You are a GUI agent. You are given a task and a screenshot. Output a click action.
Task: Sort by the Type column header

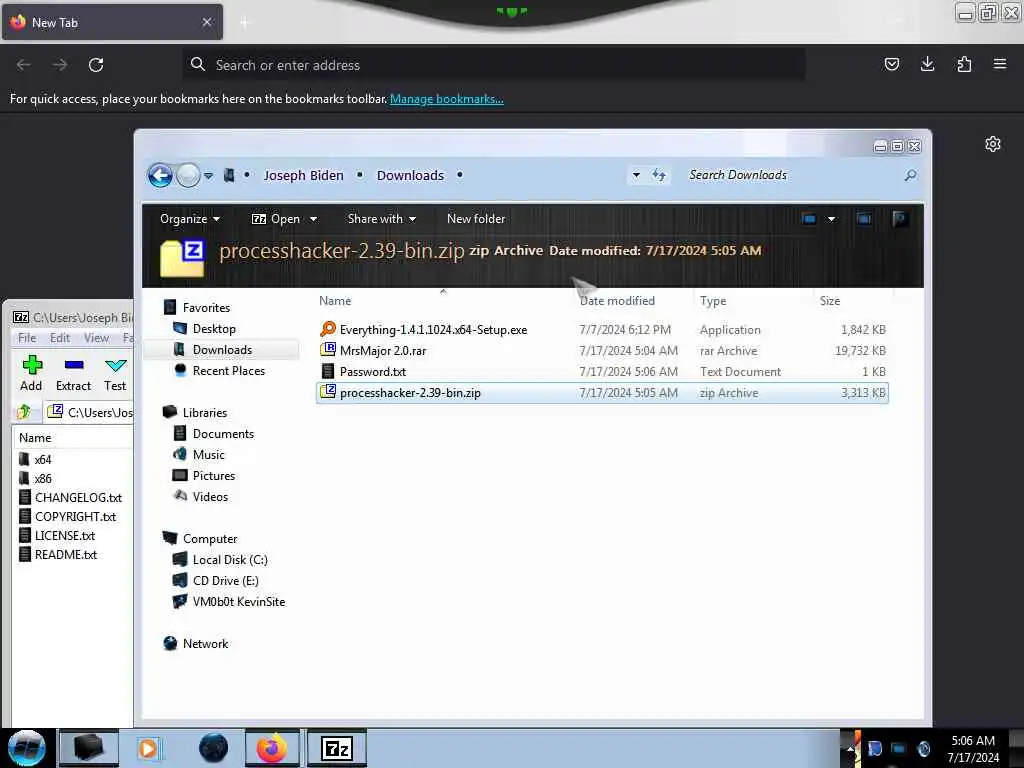pos(712,301)
